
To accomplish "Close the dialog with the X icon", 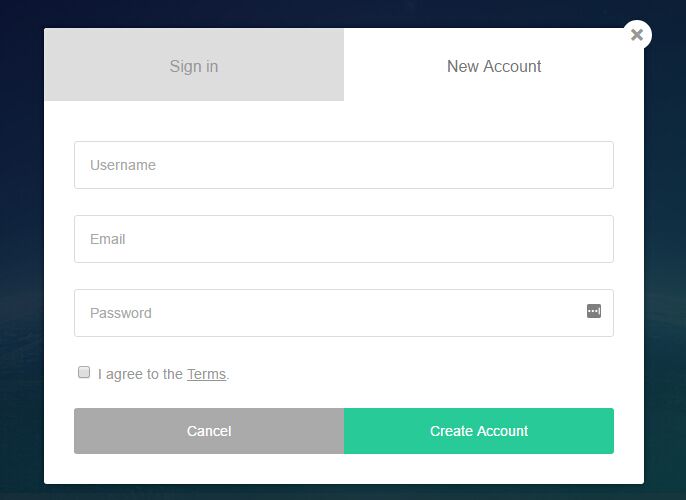I will coord(637,35).
